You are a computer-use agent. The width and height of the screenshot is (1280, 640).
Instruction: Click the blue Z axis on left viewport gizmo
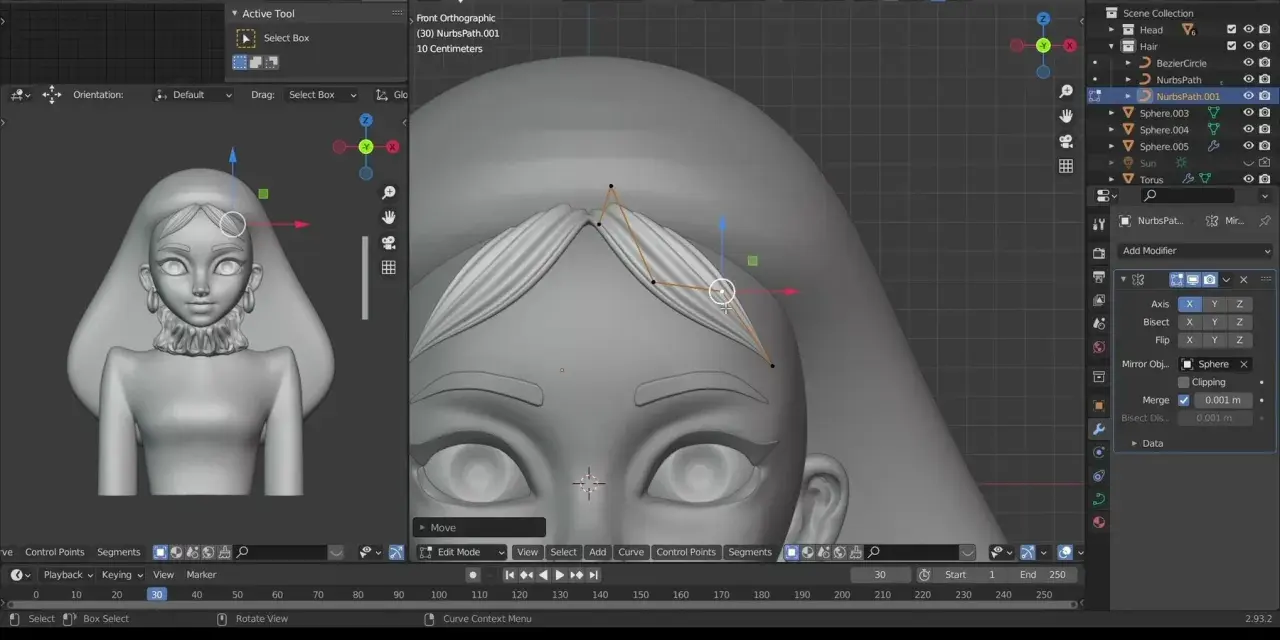click(x=366, y=120)
